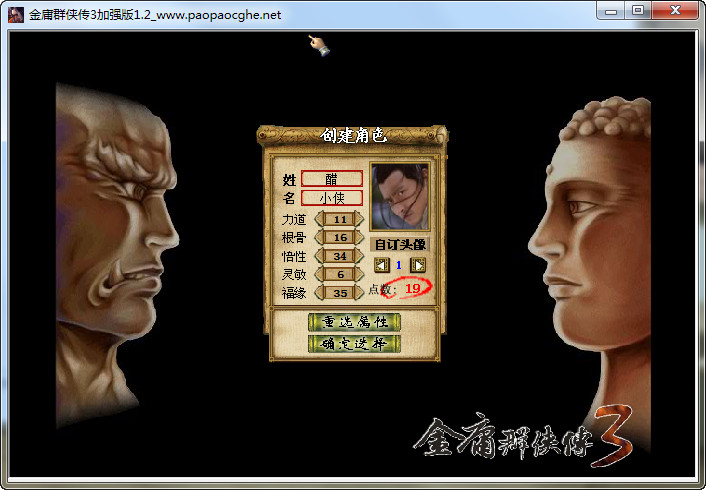Click 重选属性 to reroll attributes
Screen dimensions: 706x490
click(x=354, y=322)
